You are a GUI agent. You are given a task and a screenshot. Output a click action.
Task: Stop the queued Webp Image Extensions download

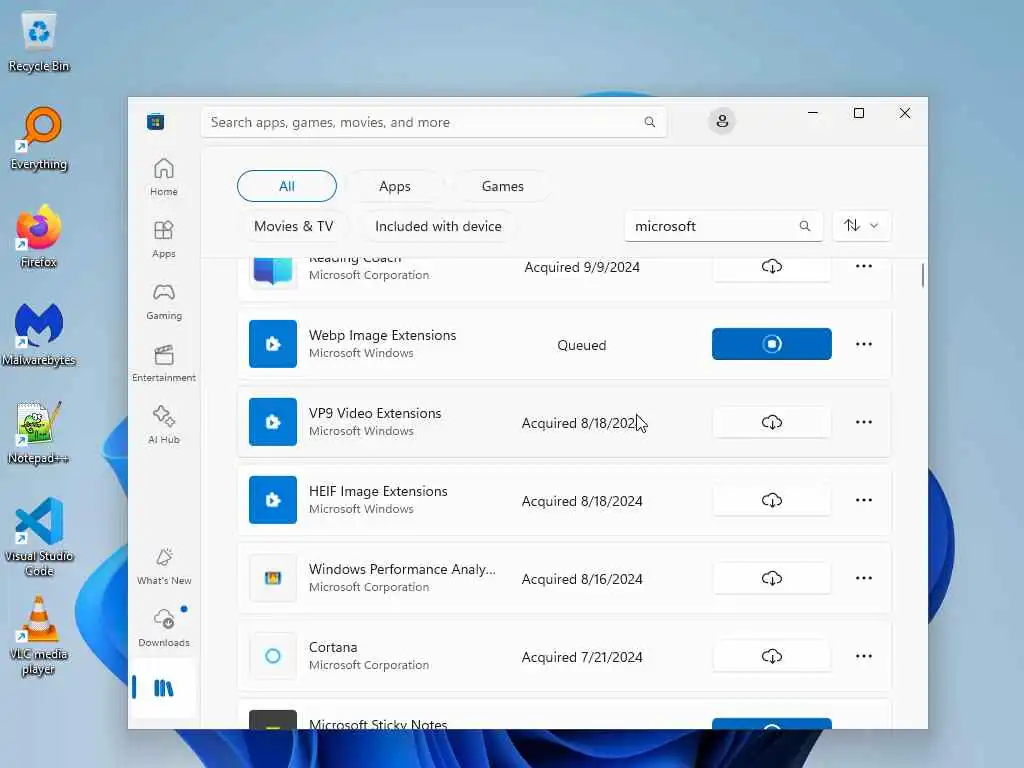point(771,344)
